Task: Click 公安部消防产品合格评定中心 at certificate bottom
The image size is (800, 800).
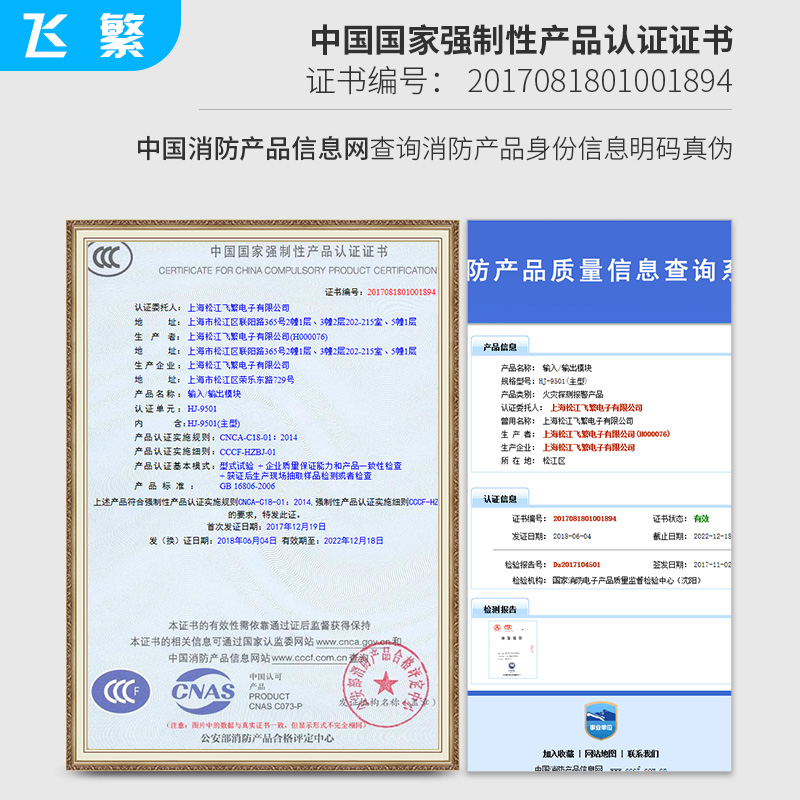Action: pyautogui.click(x=267, y=738)
